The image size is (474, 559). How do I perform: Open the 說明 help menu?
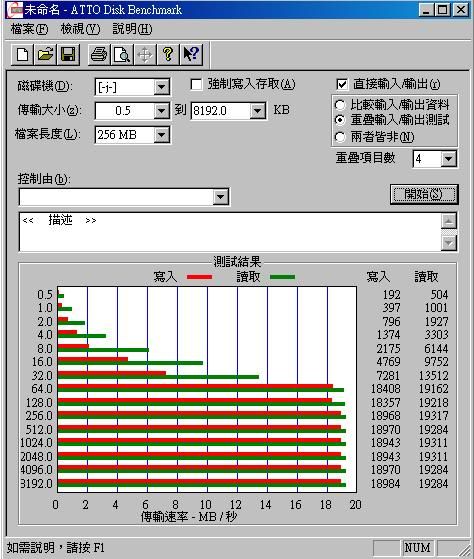tap(132, 29)
